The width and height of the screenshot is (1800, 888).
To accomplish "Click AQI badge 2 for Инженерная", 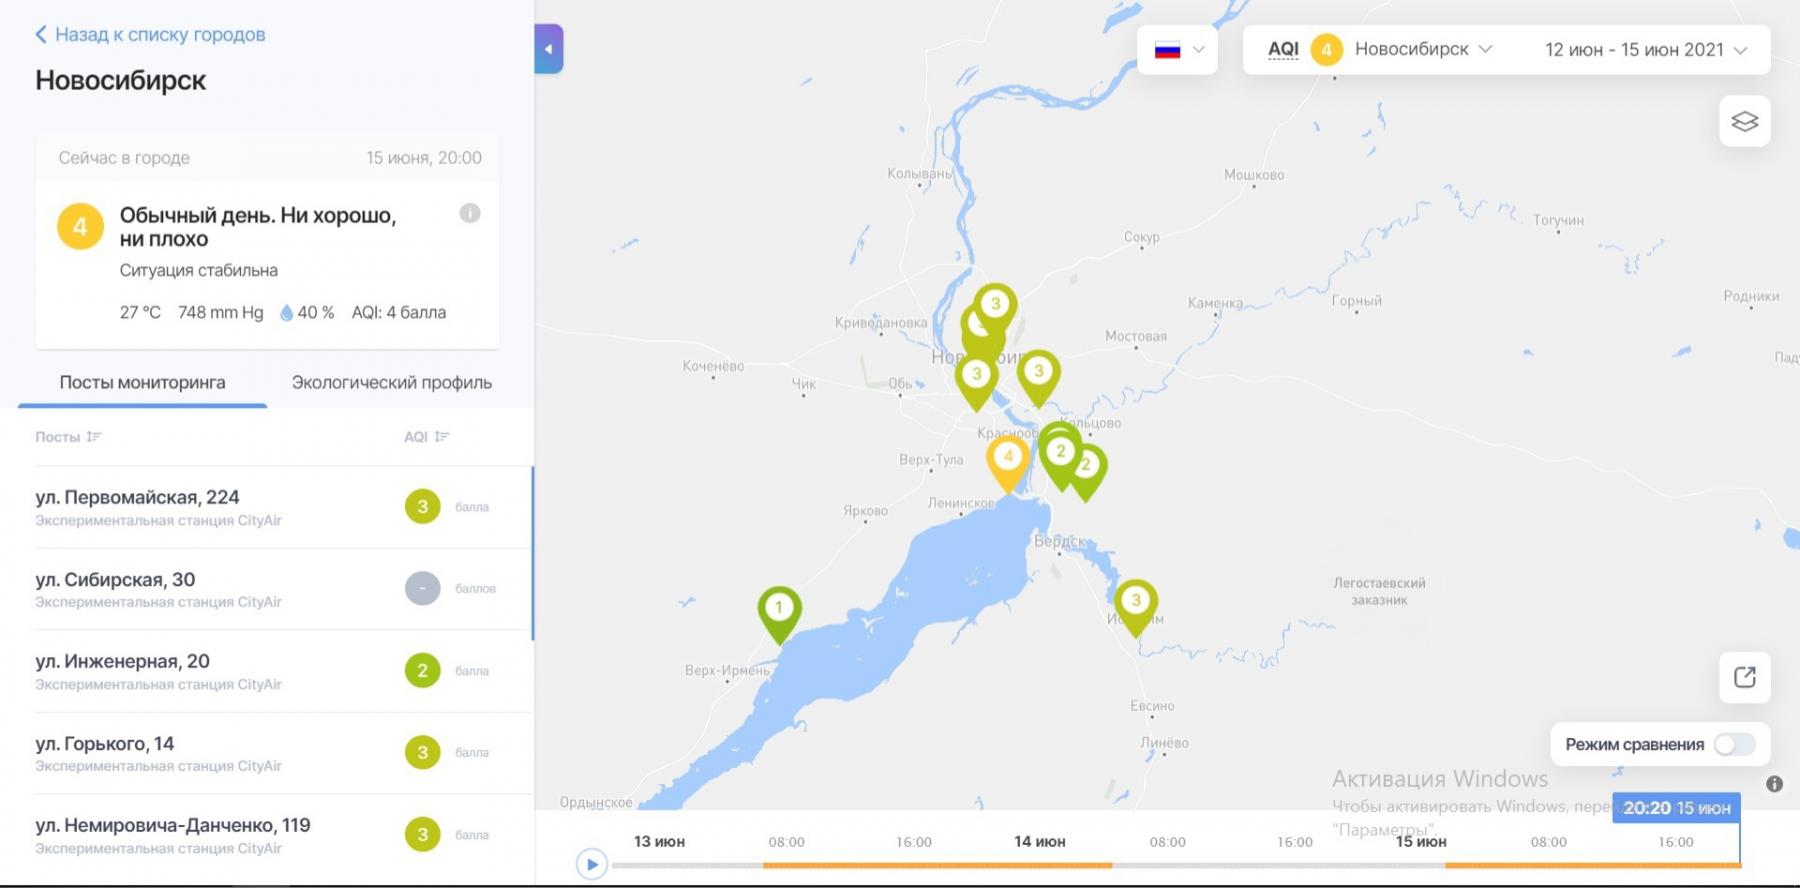I will pos(423,670).
